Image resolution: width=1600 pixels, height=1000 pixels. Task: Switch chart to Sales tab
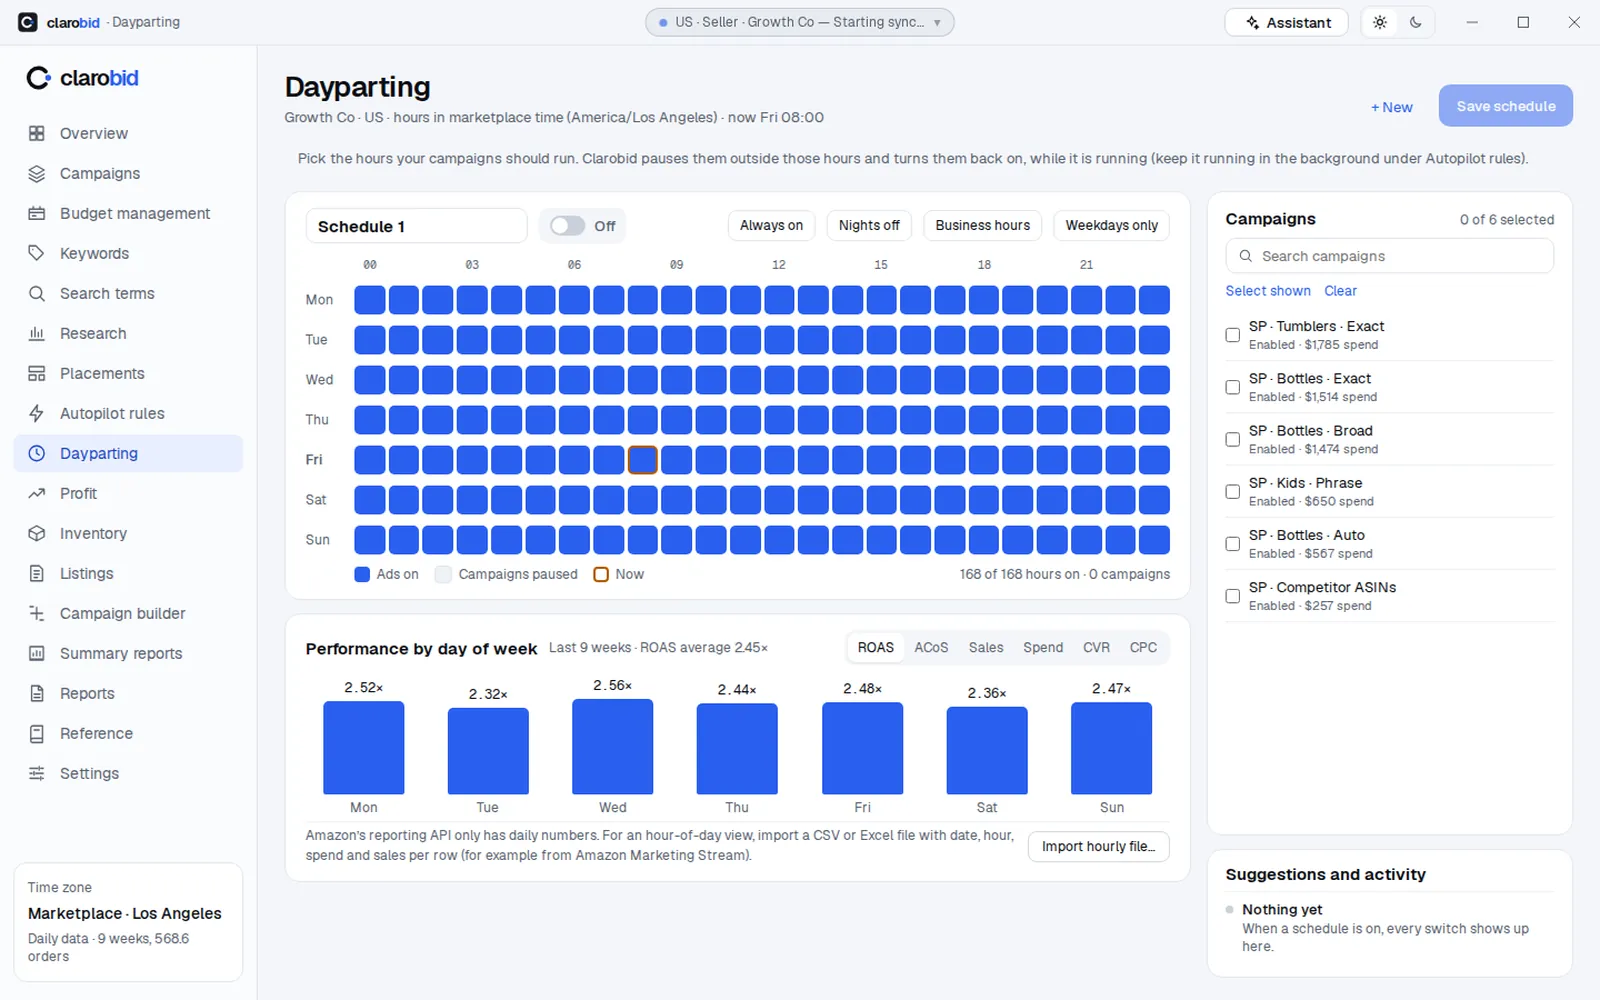point(986,647)
